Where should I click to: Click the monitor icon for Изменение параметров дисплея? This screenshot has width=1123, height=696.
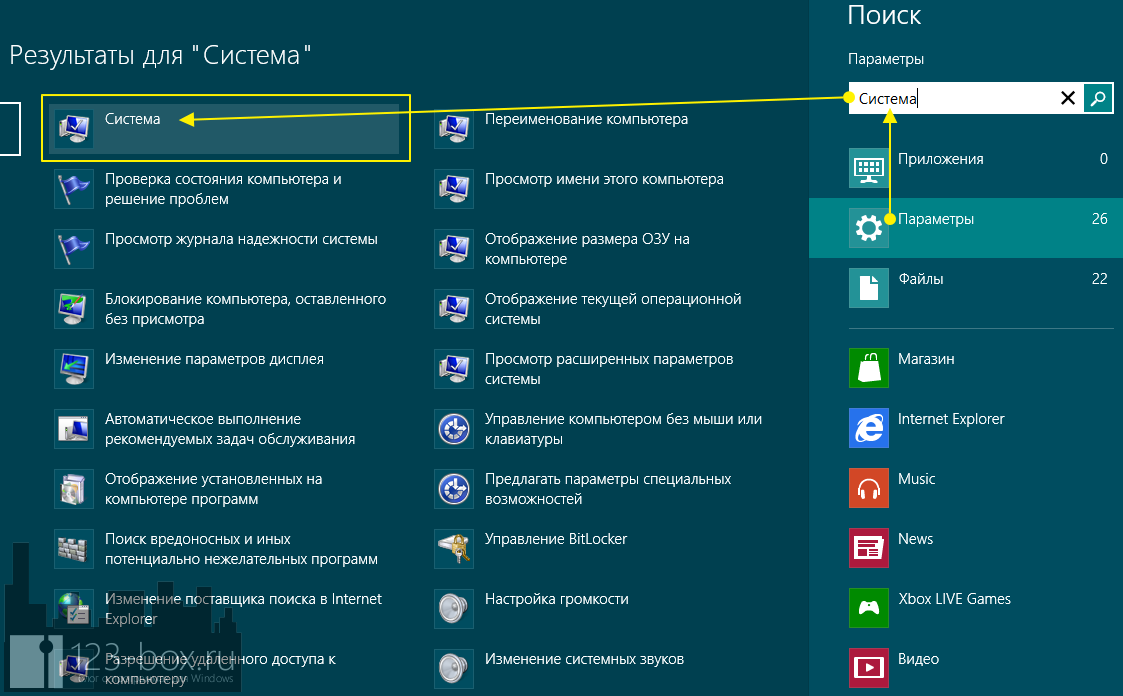point(74,369)
